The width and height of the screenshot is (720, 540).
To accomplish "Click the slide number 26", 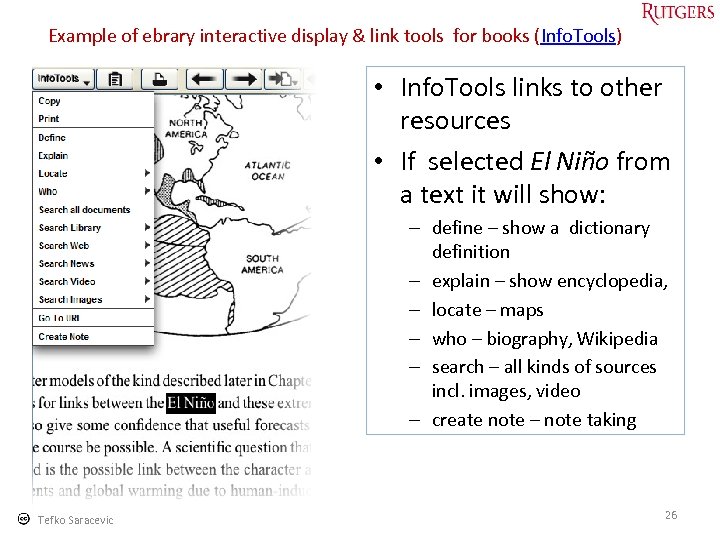I will point(671,515).
